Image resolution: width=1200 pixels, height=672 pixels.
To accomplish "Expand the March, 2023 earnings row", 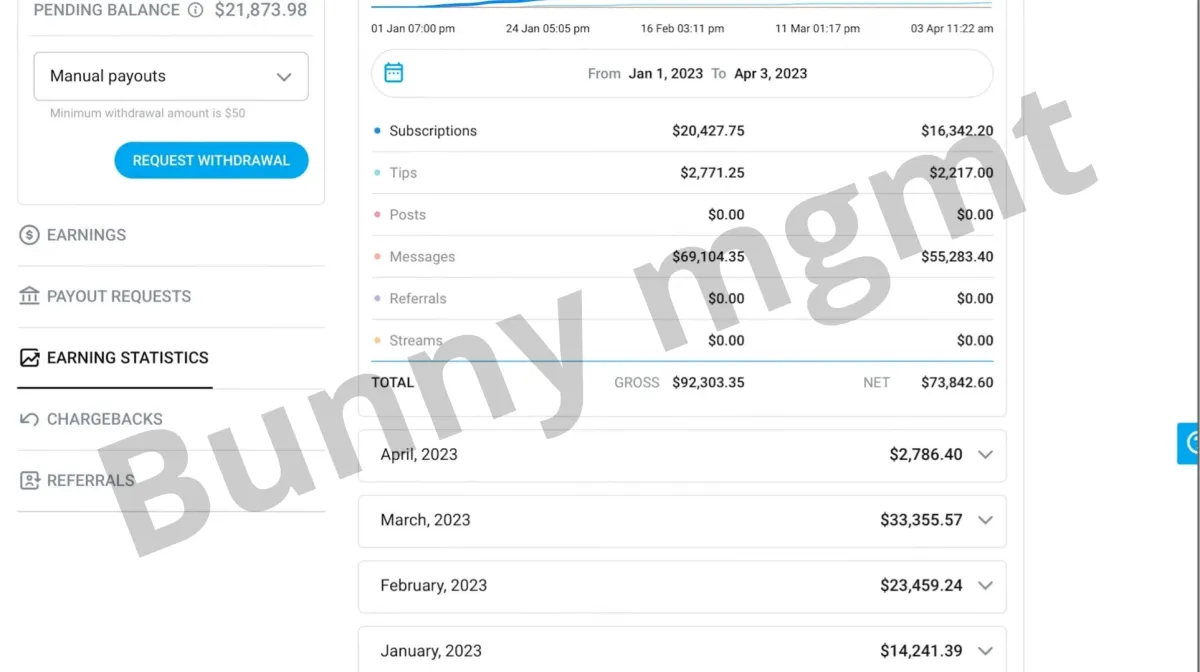I will click(985, 520).
